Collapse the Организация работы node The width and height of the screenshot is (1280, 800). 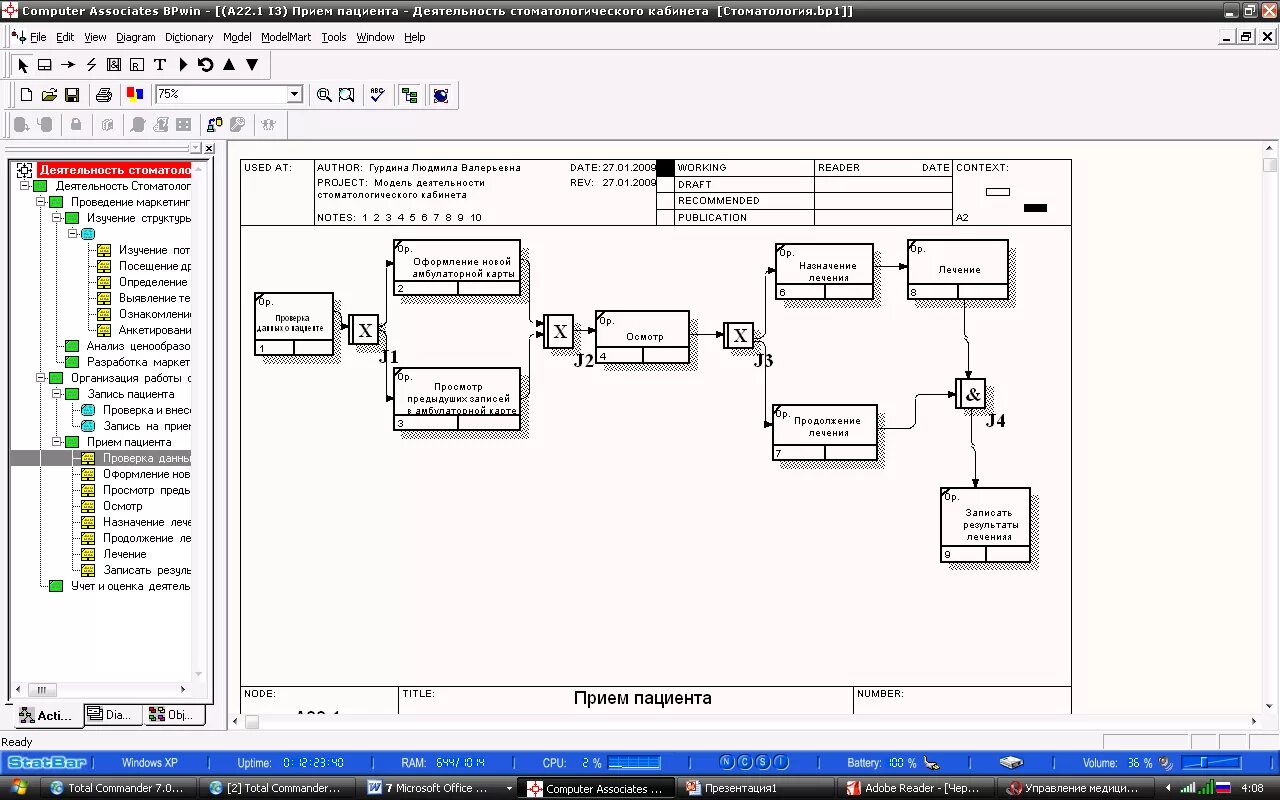click(x=40, y=378)
